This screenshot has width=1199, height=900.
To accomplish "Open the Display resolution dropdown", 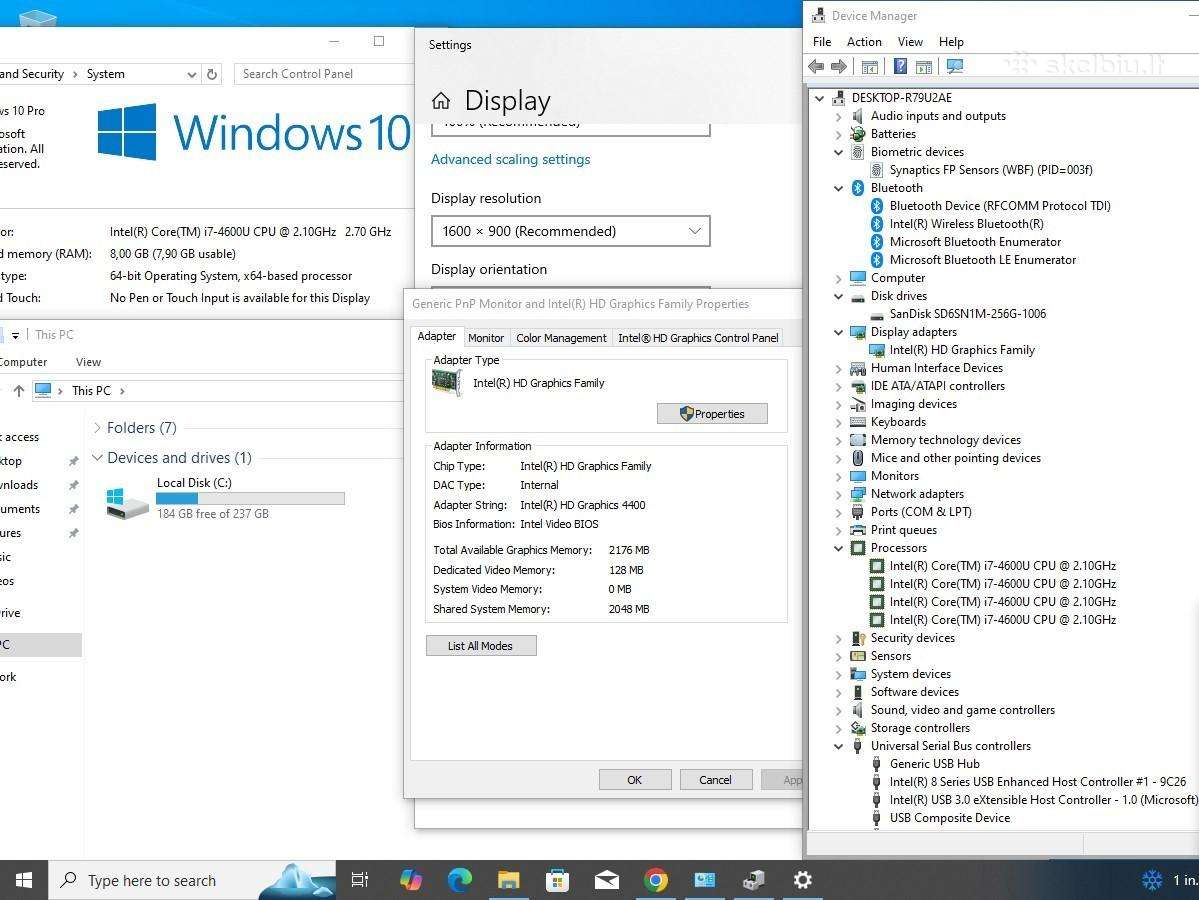I will [x=570, y=231].
